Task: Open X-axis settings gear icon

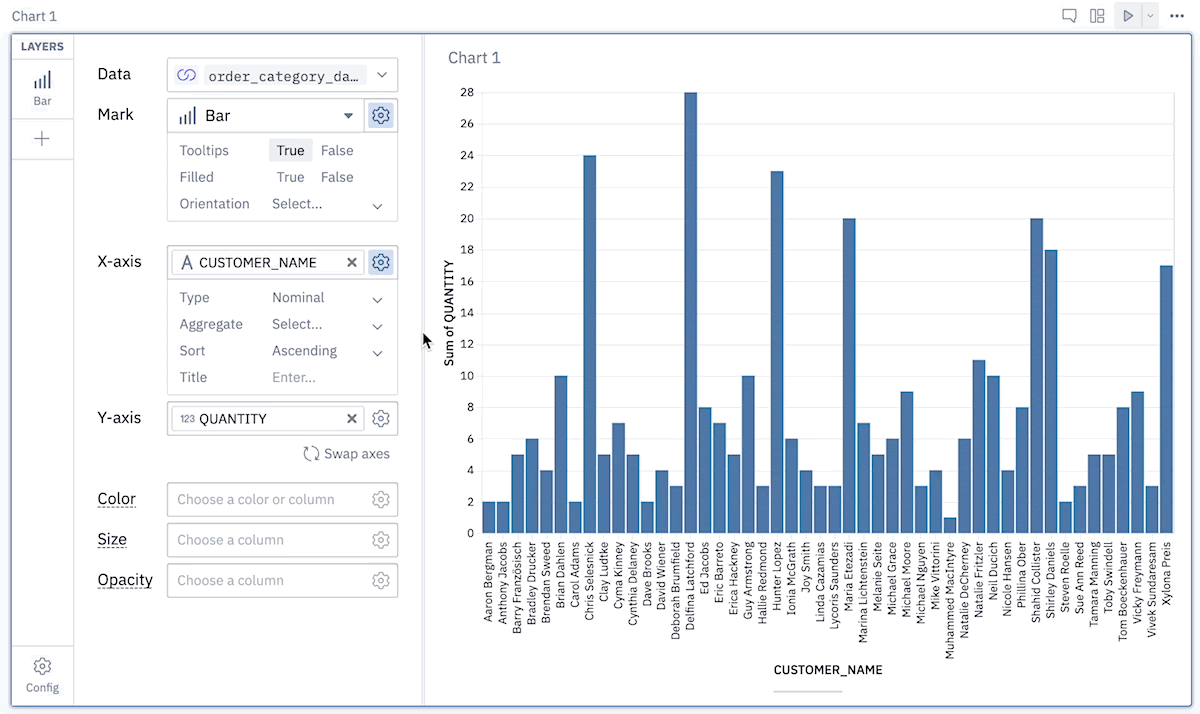Action: pyautogui.click(x=380, y=262)
